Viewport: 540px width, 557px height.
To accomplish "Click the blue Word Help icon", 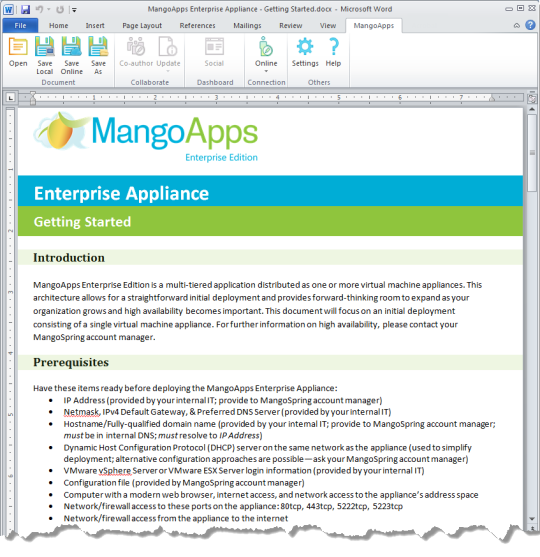I will pos(530,25).
